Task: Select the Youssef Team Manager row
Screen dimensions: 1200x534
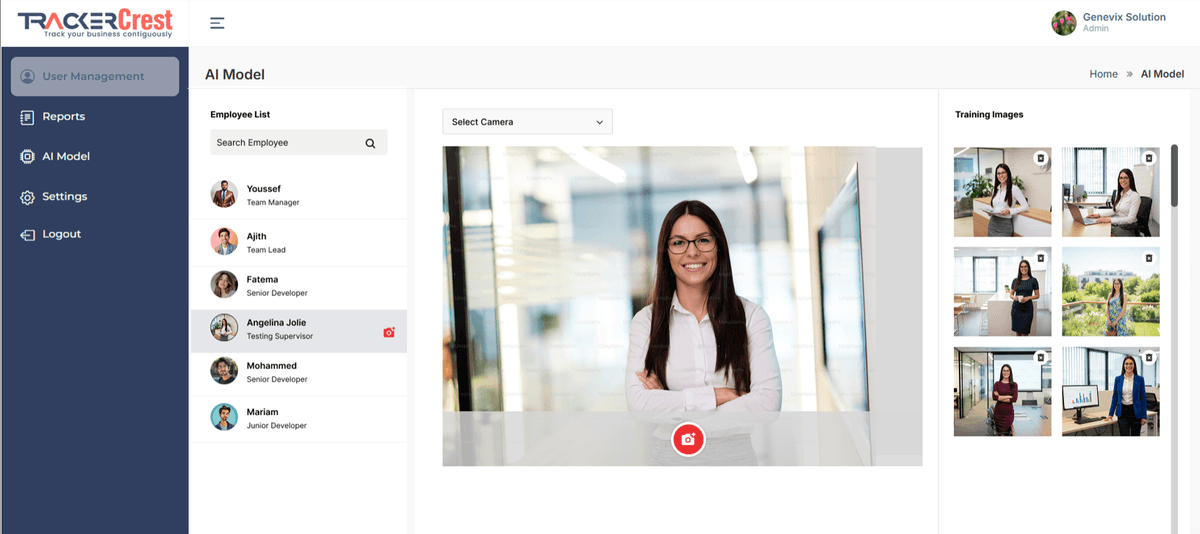Action: [x=299, y=195]
